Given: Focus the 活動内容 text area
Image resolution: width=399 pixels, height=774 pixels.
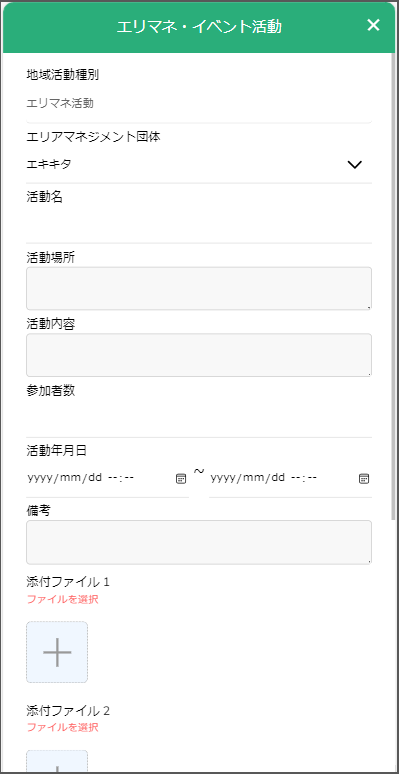Looking at the screenshot, I should pos(199,355).
